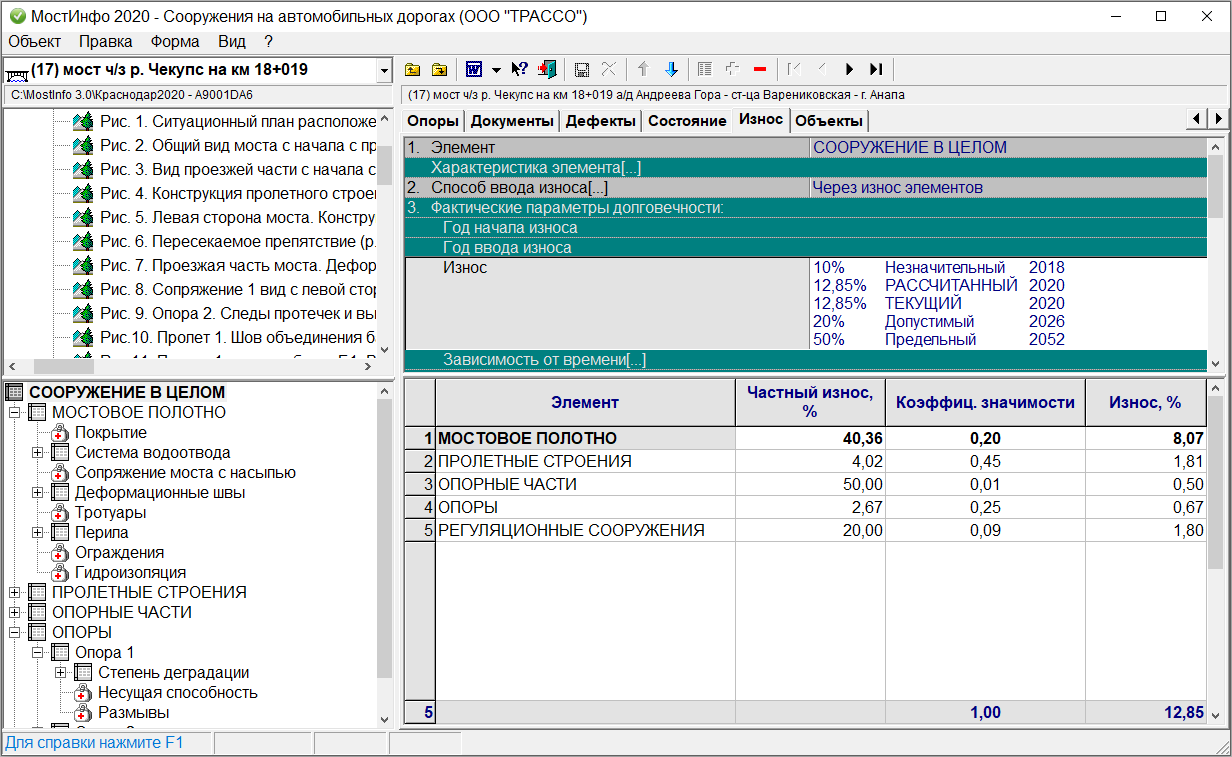Open dropdown arrow next to Word icon
The width and height of the screenshot is (1232, 757).
pyautogui.click(x=496, y=69)
